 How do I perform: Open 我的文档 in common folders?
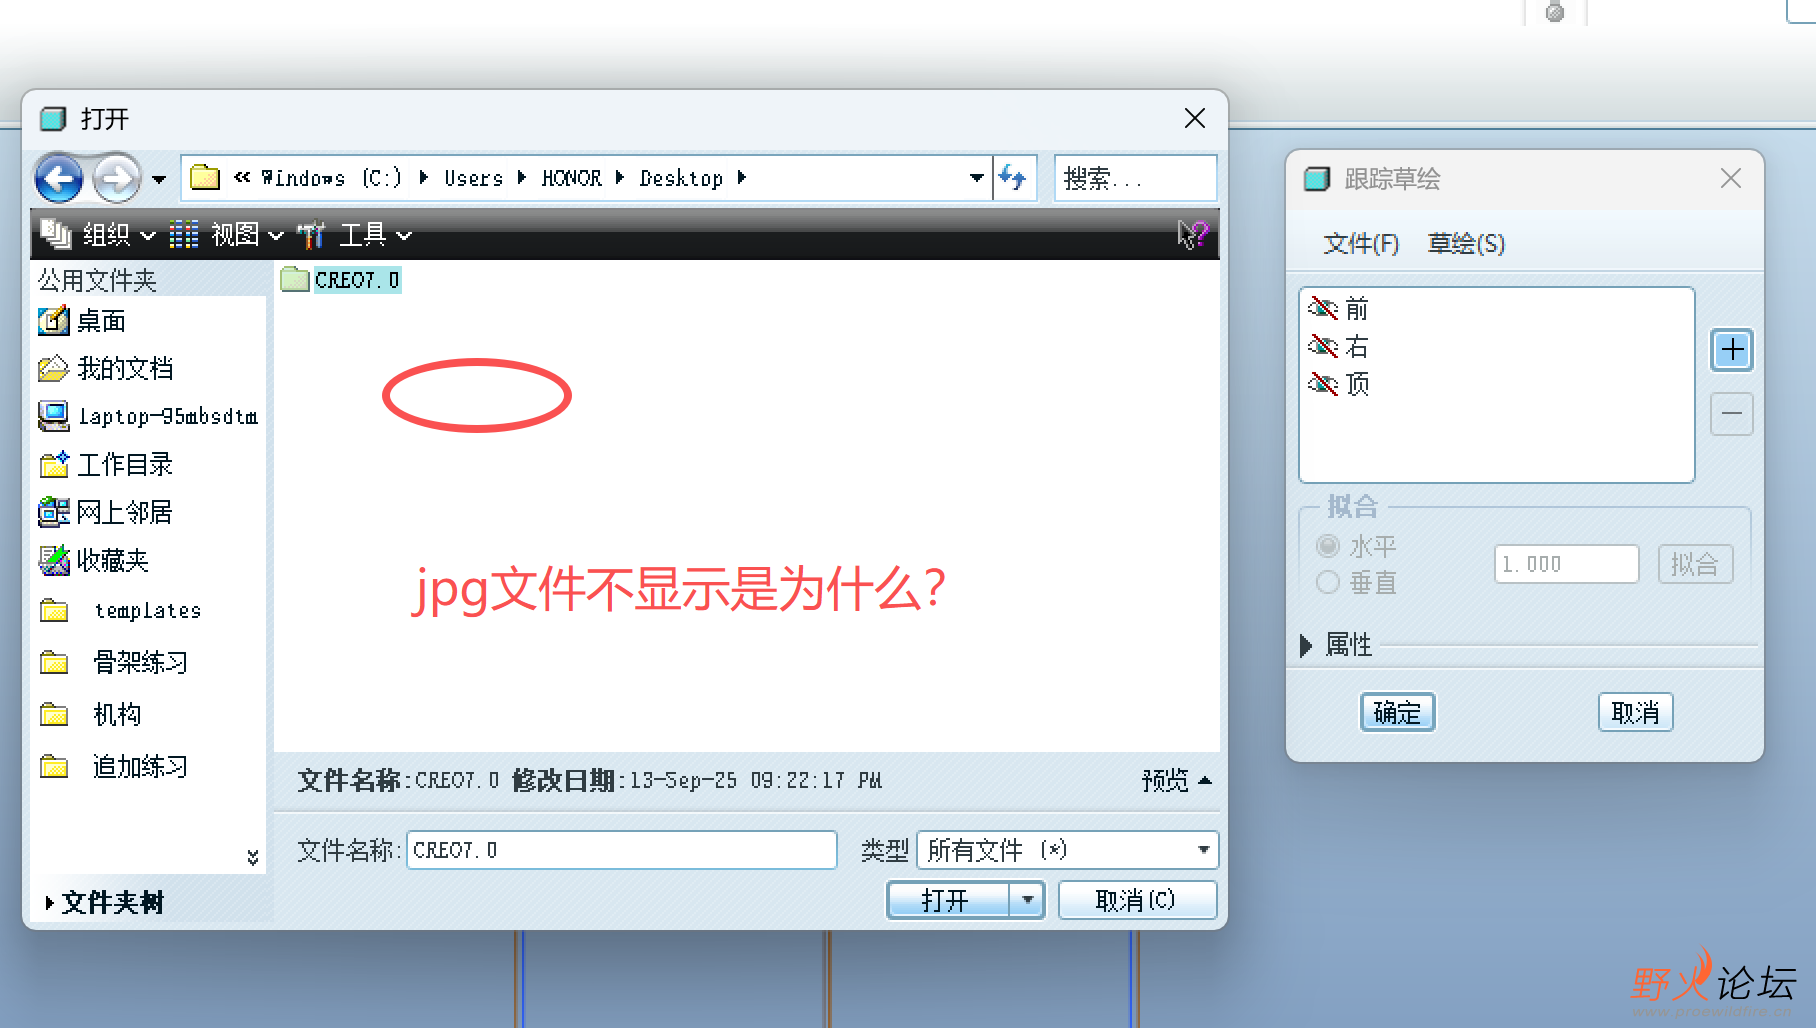(106, 369)
